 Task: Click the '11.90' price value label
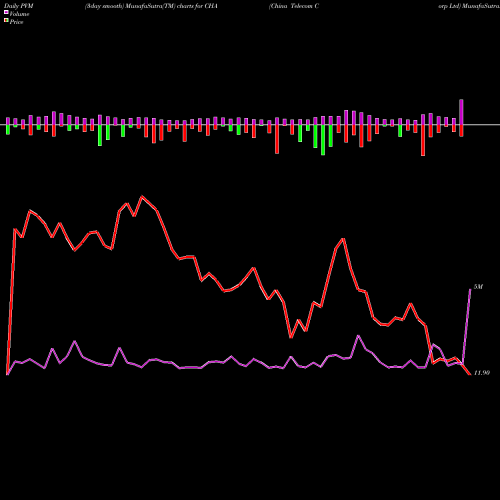click(482, 373)
